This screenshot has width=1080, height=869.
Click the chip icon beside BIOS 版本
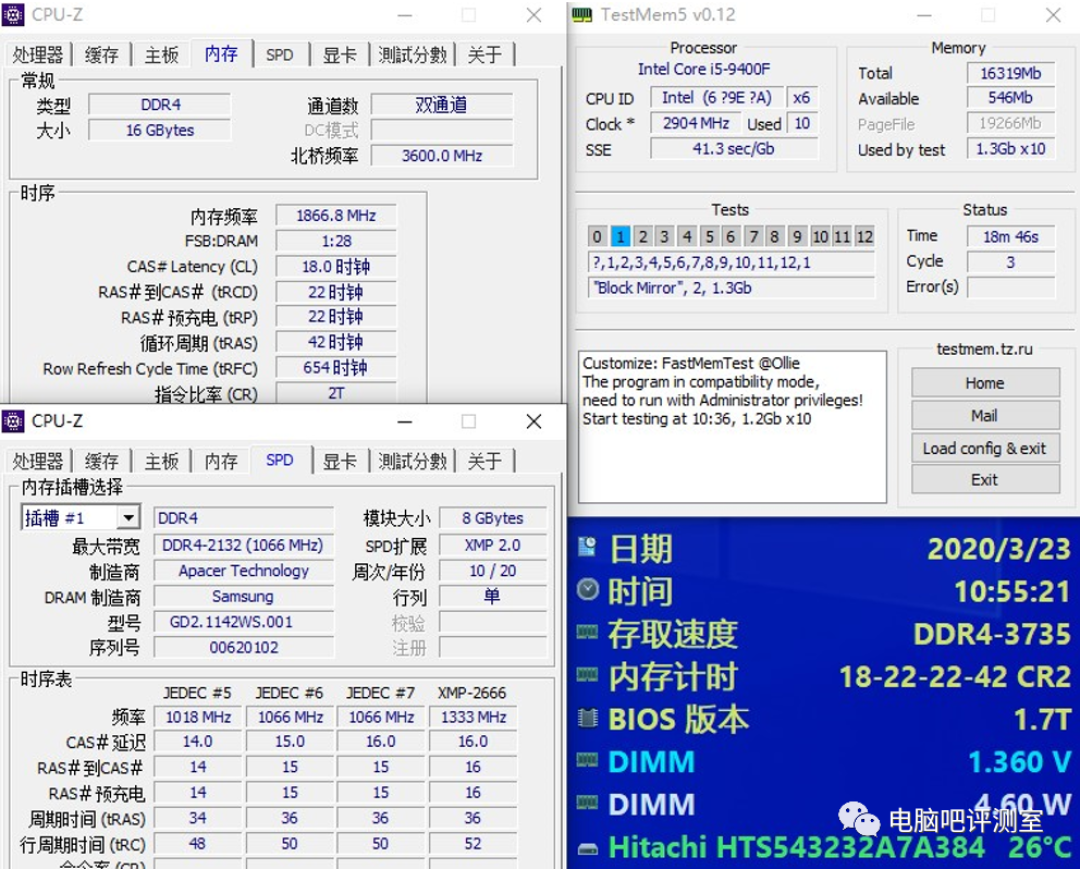click(588, 718)
